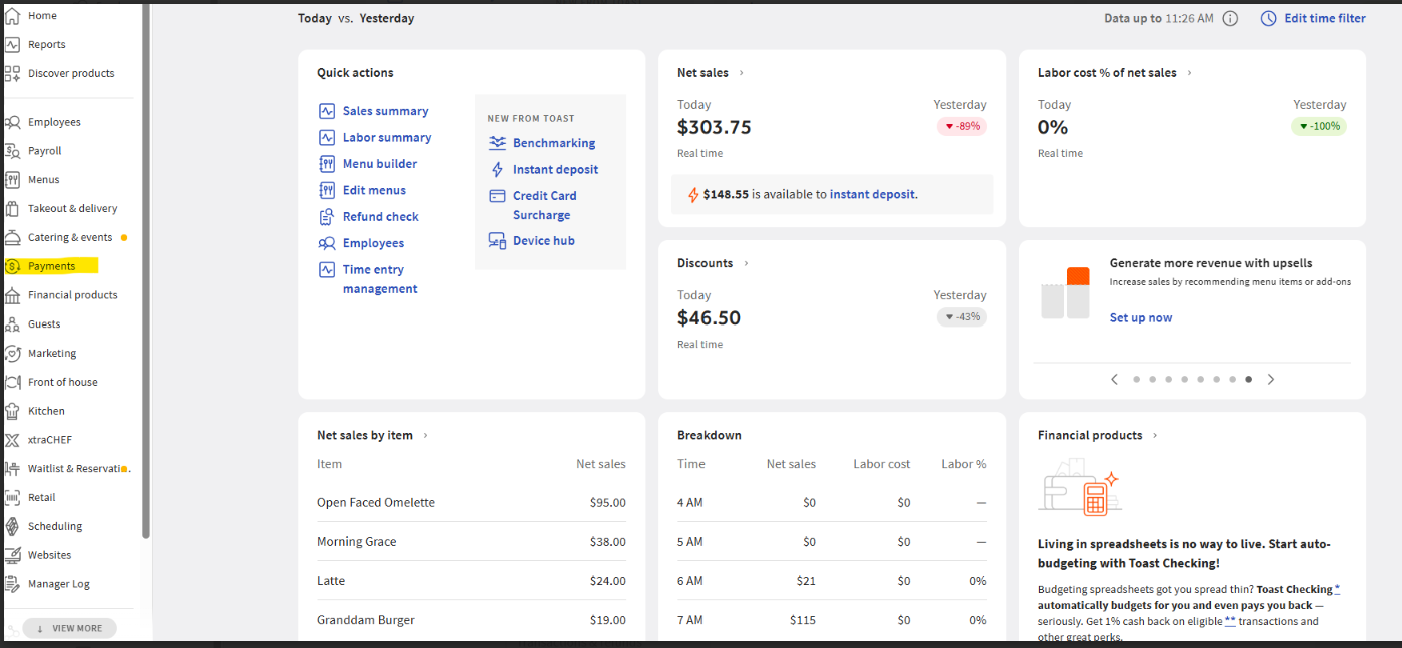1402x648 pixels.
Task: Click the sidebar vertical scrollbar
Action: coord(146,270)
